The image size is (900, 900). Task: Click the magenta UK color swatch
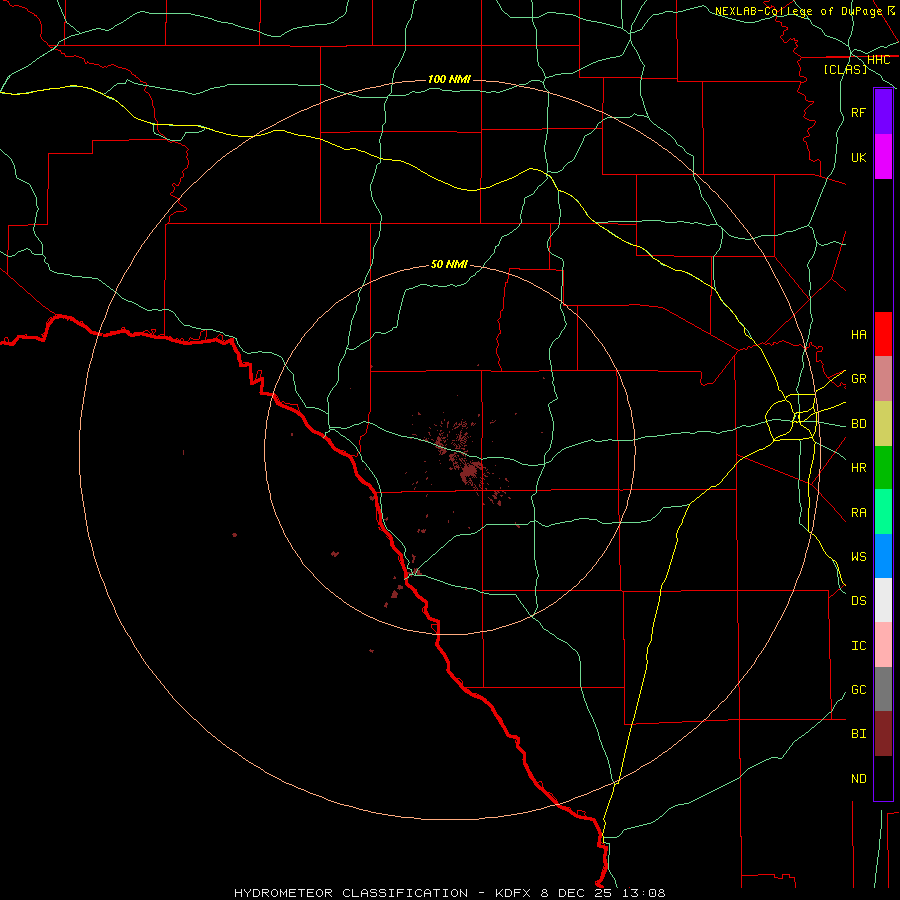click(883, 157)
